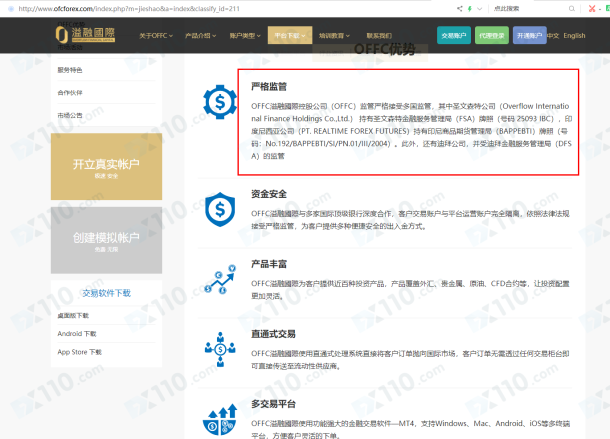Viewport: 610px width, 439px height.
Task: Click the share icon in the address bar
Action: (460, 9)
